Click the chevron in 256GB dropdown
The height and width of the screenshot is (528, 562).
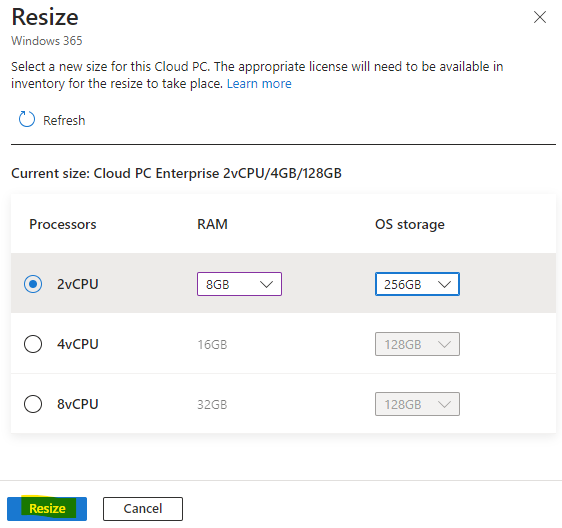444,285
